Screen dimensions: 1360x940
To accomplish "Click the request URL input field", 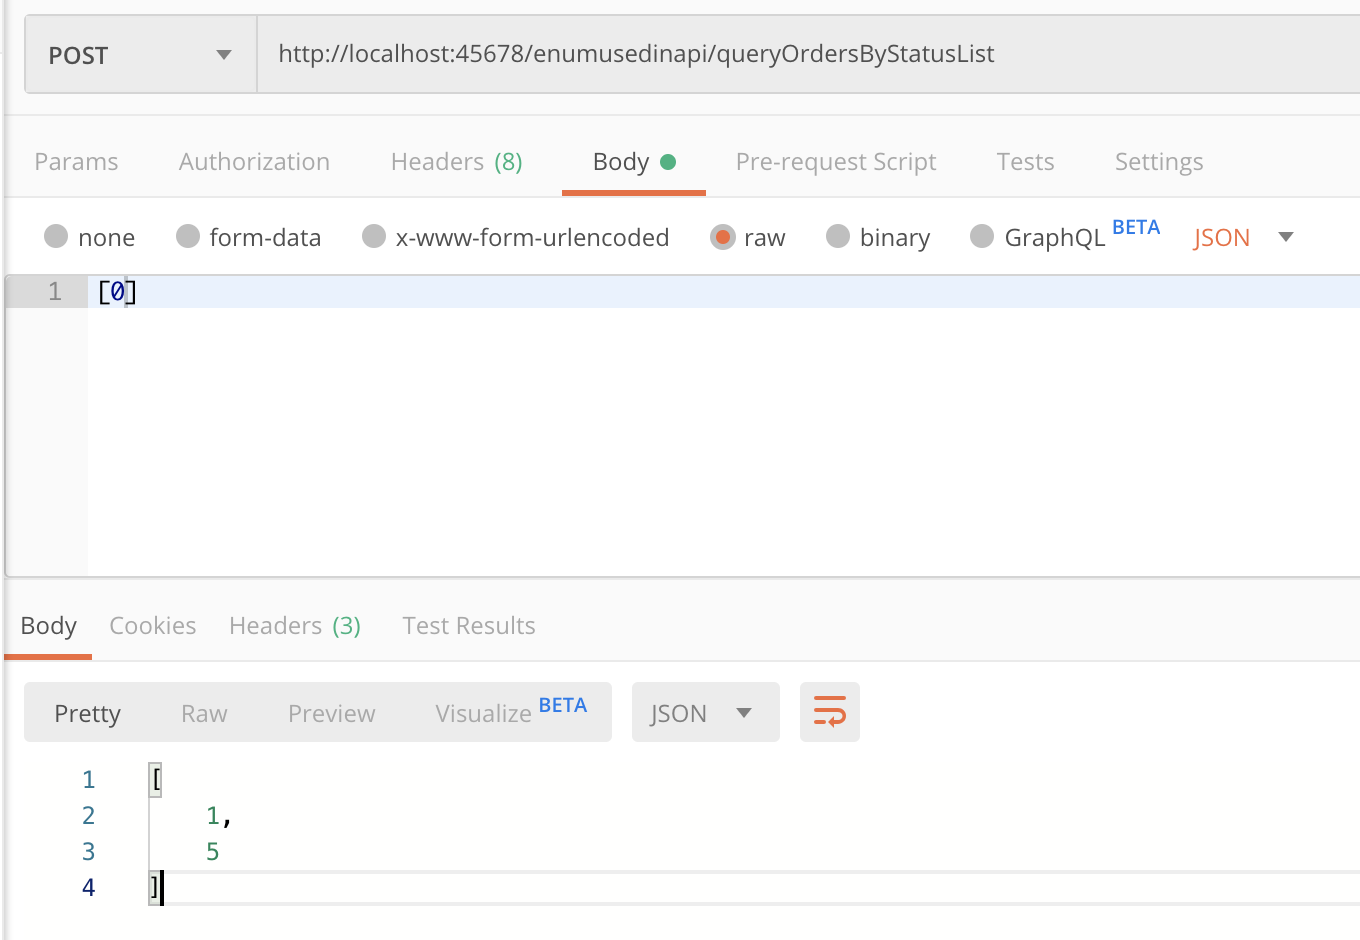I will [x=800, y=54].
